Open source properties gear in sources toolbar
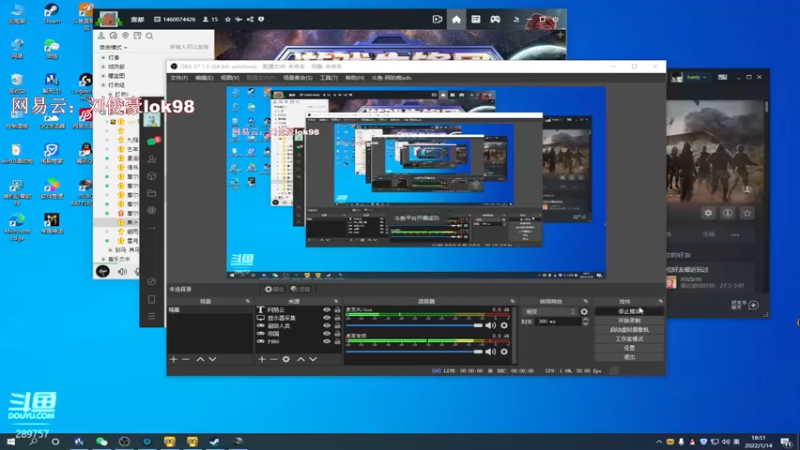The image size is (800, 450). (x=286, y=359)
